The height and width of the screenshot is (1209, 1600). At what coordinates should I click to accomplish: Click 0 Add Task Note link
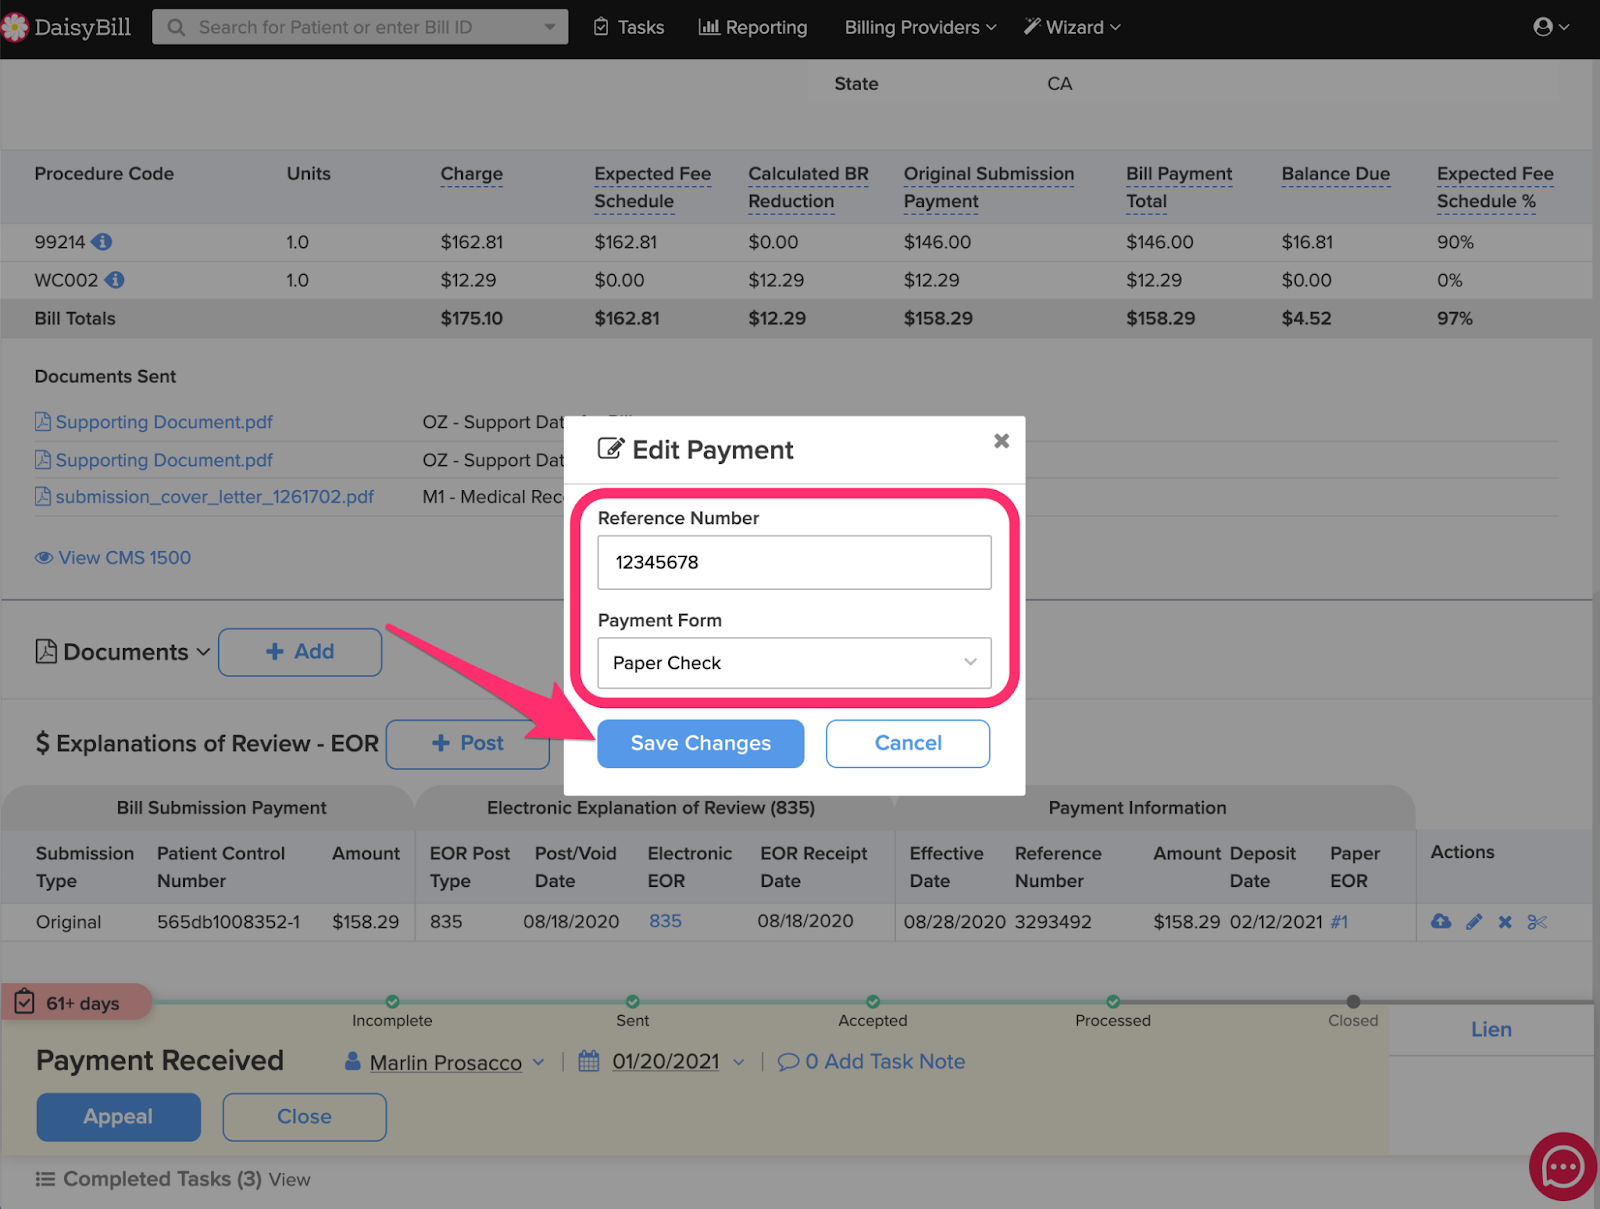click(871, 1061)
